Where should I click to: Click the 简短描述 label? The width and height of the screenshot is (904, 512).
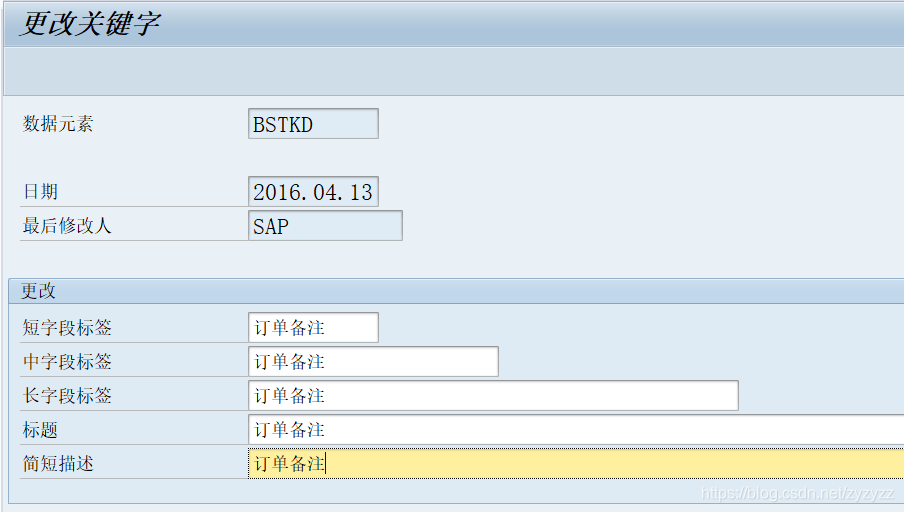coord(58,464)
